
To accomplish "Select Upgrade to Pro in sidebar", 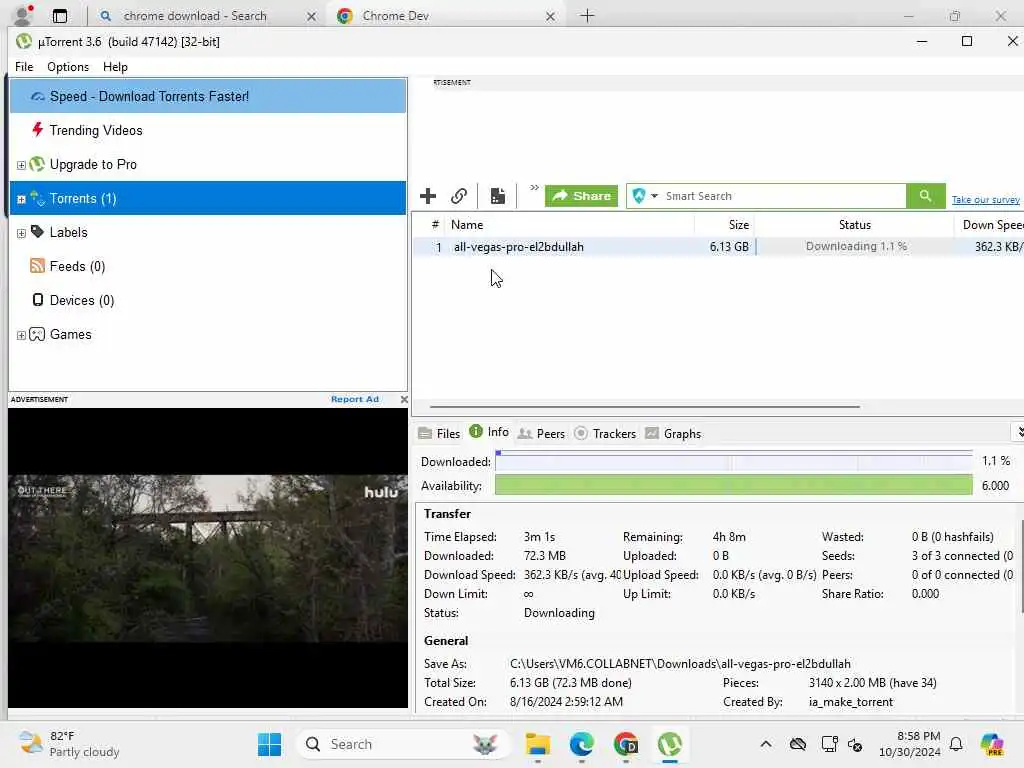I will (x=93, y=165).
